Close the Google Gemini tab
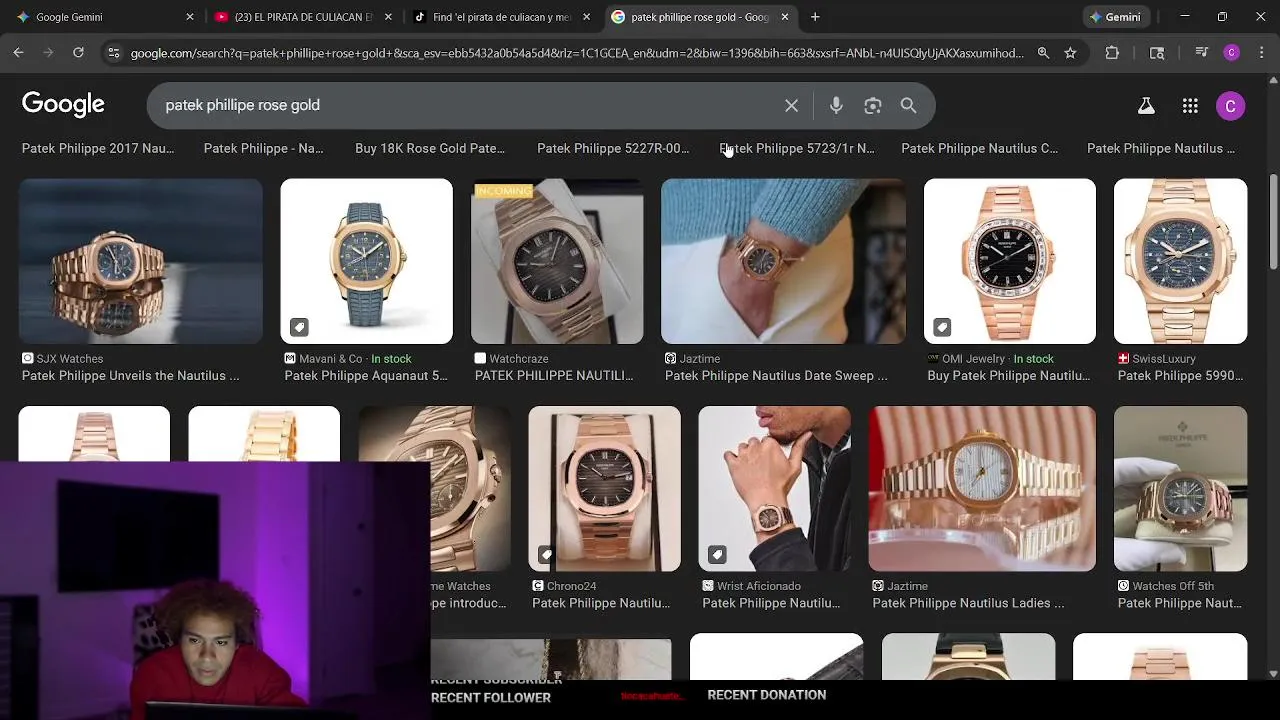 189,17
